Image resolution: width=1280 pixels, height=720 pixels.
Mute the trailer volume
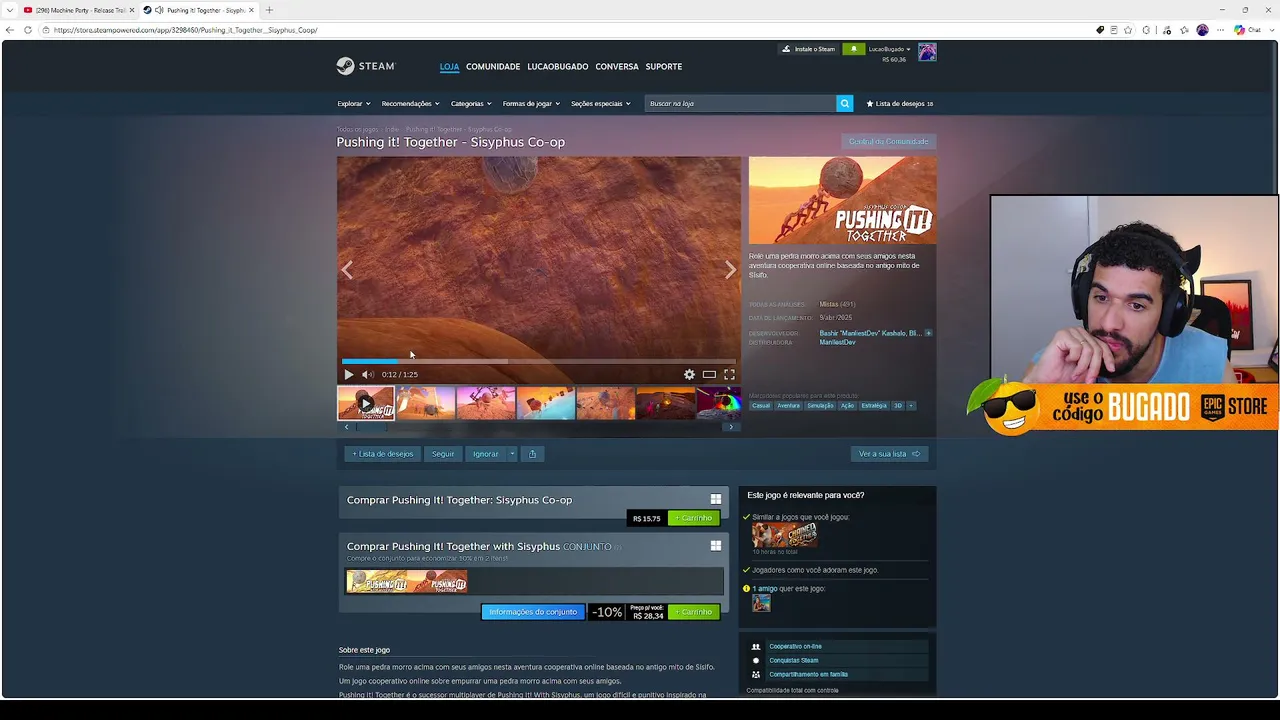367,374
